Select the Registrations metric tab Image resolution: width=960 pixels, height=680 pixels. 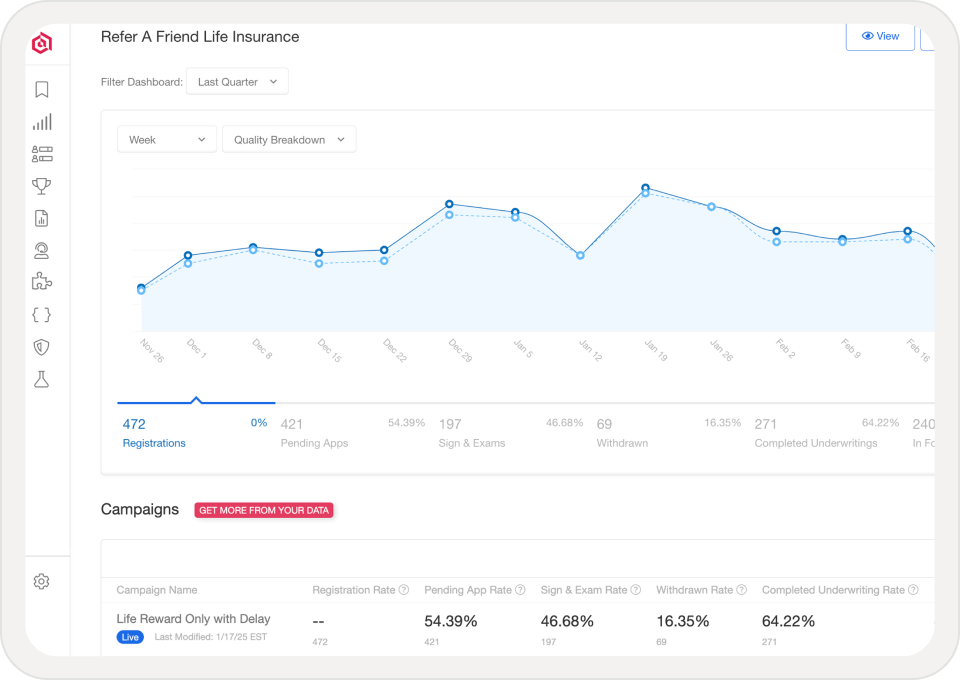196,433
